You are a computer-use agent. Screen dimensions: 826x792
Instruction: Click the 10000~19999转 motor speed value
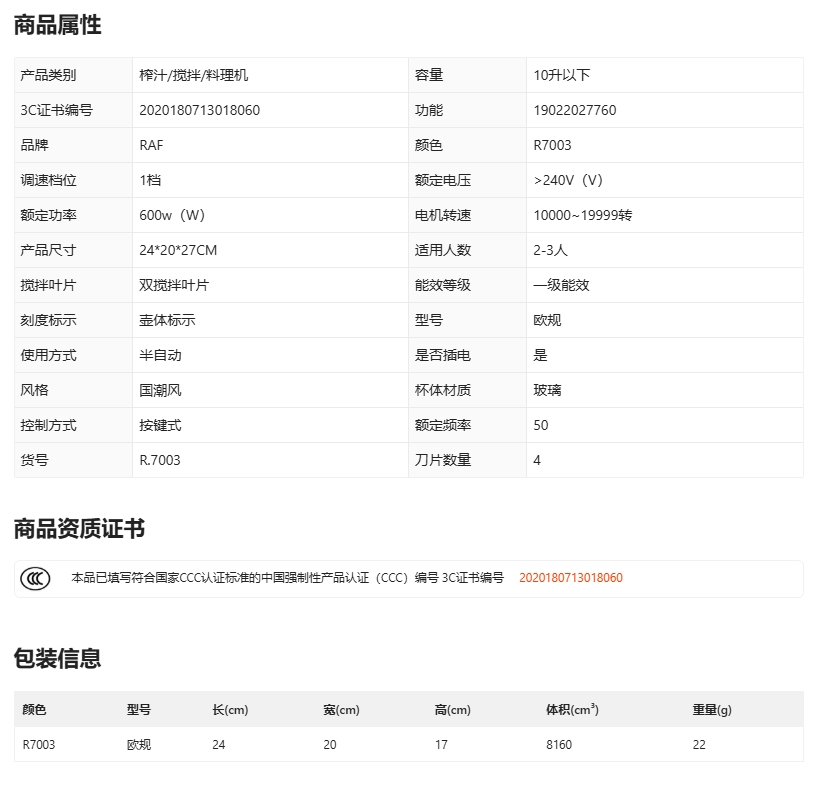pos(583,215)
